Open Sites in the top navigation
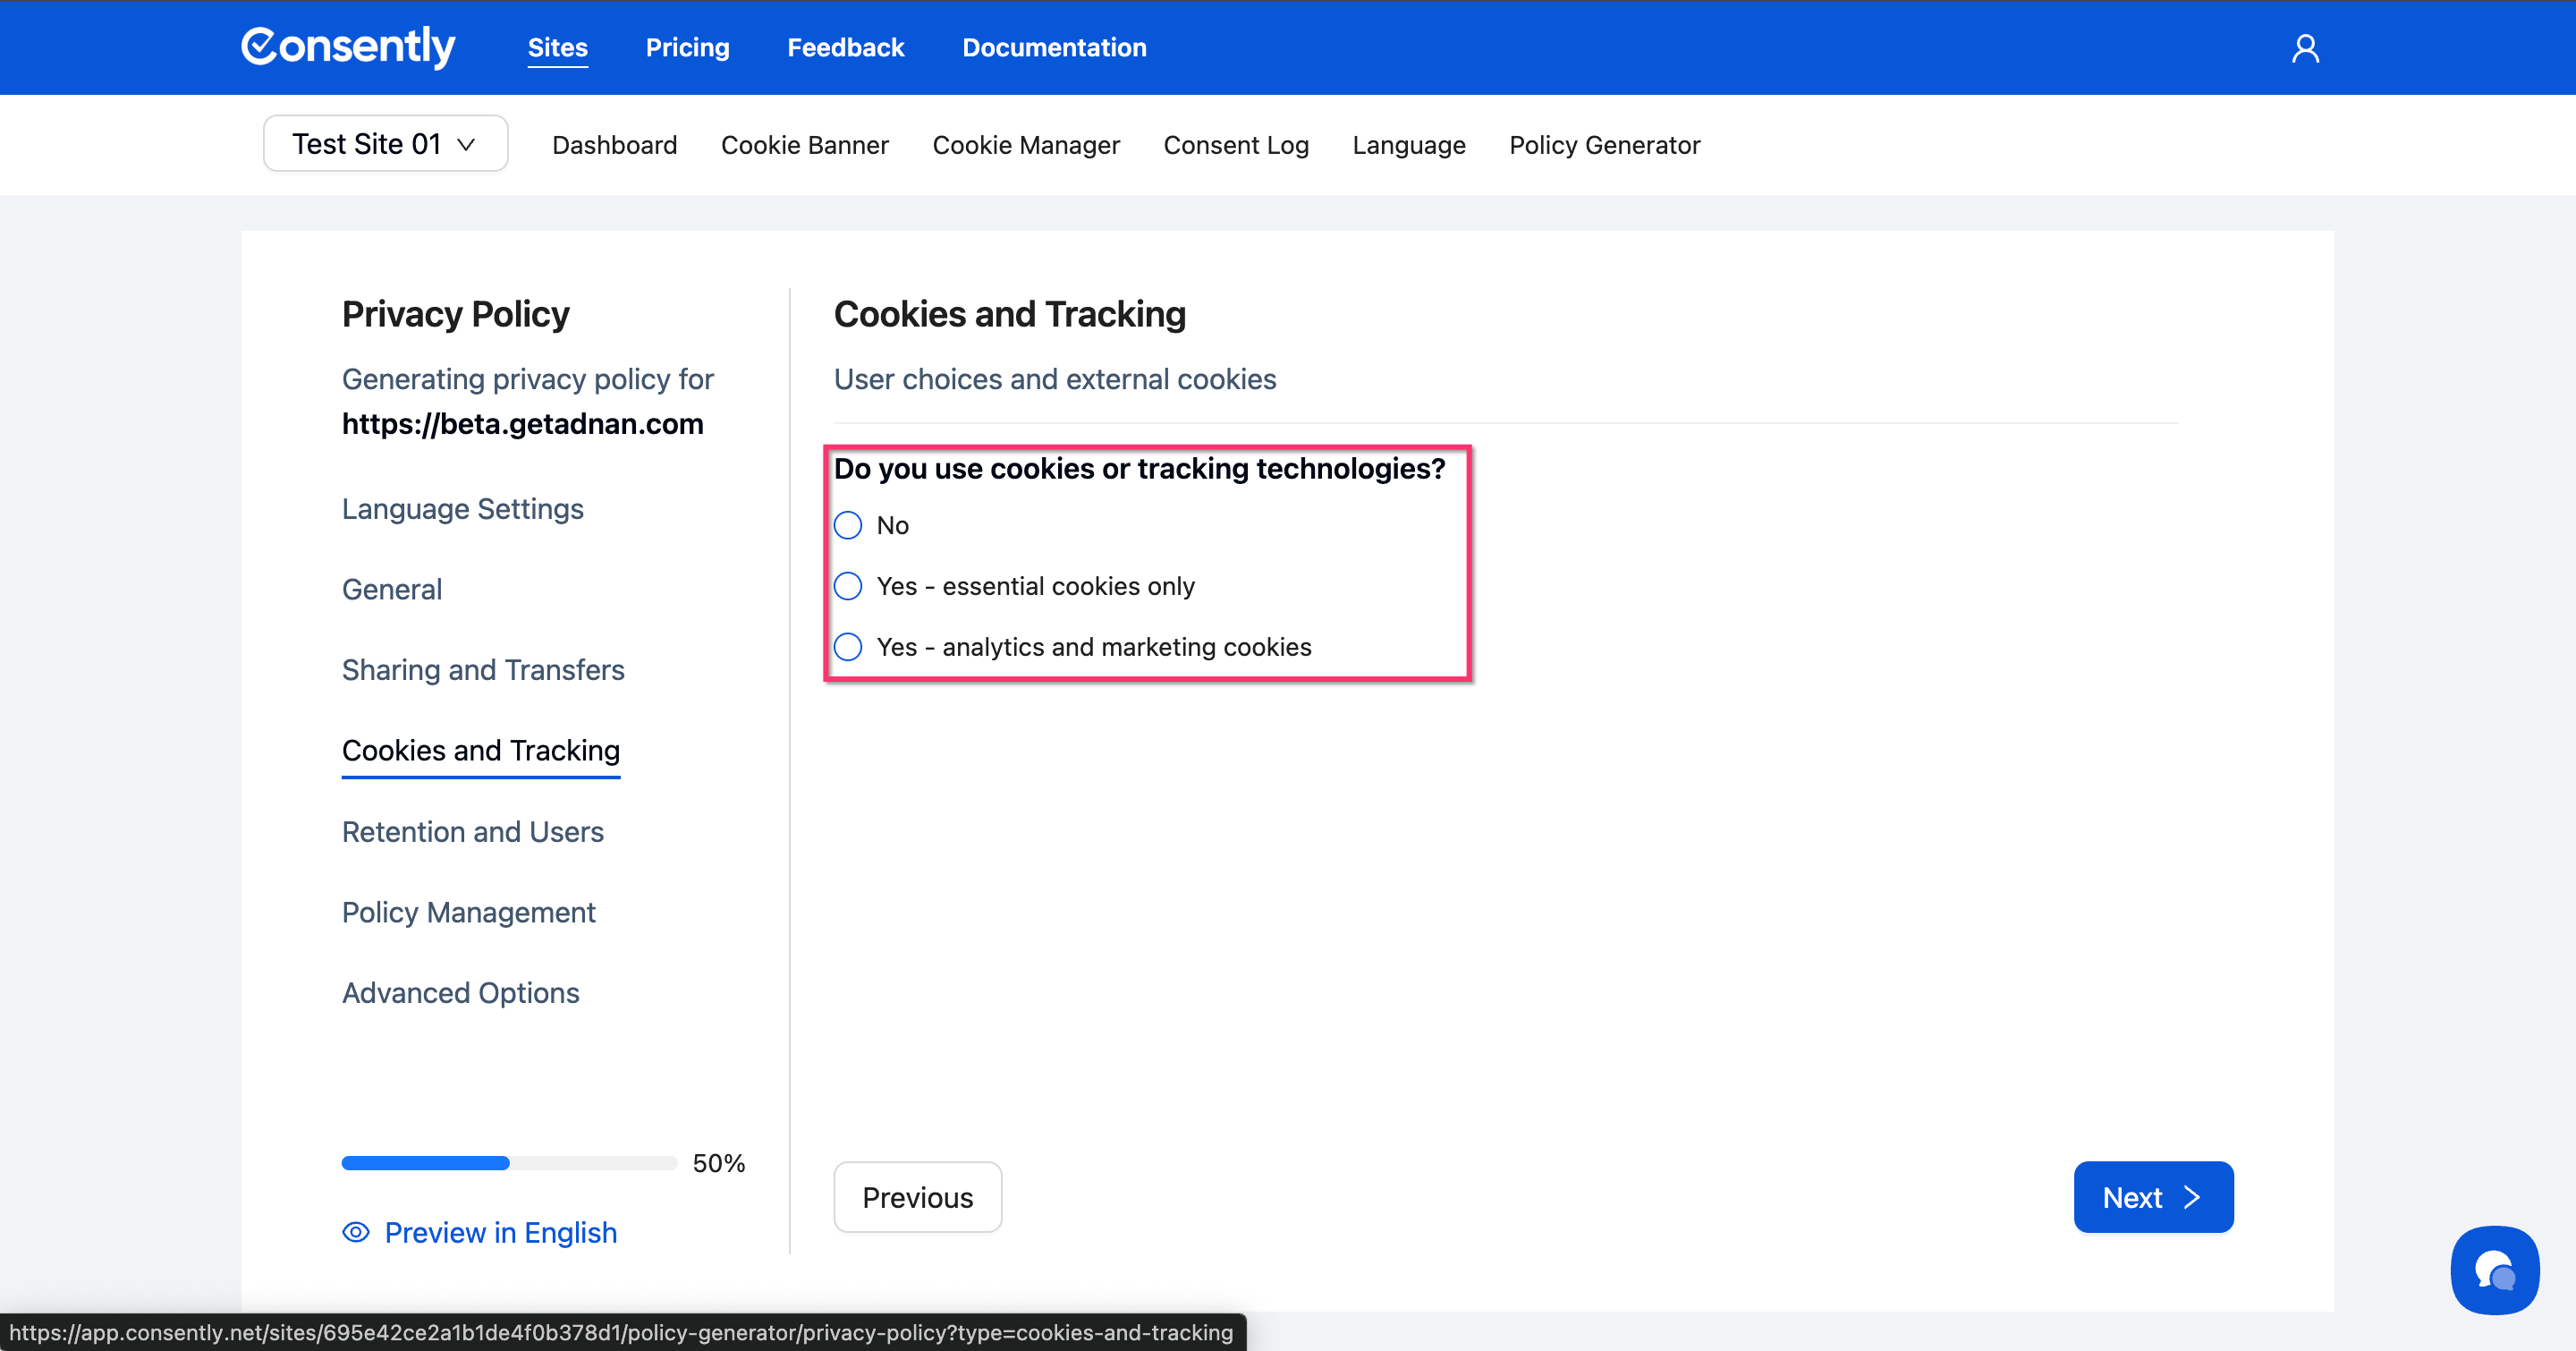2576x1351 pixels. tap(557, 47)
